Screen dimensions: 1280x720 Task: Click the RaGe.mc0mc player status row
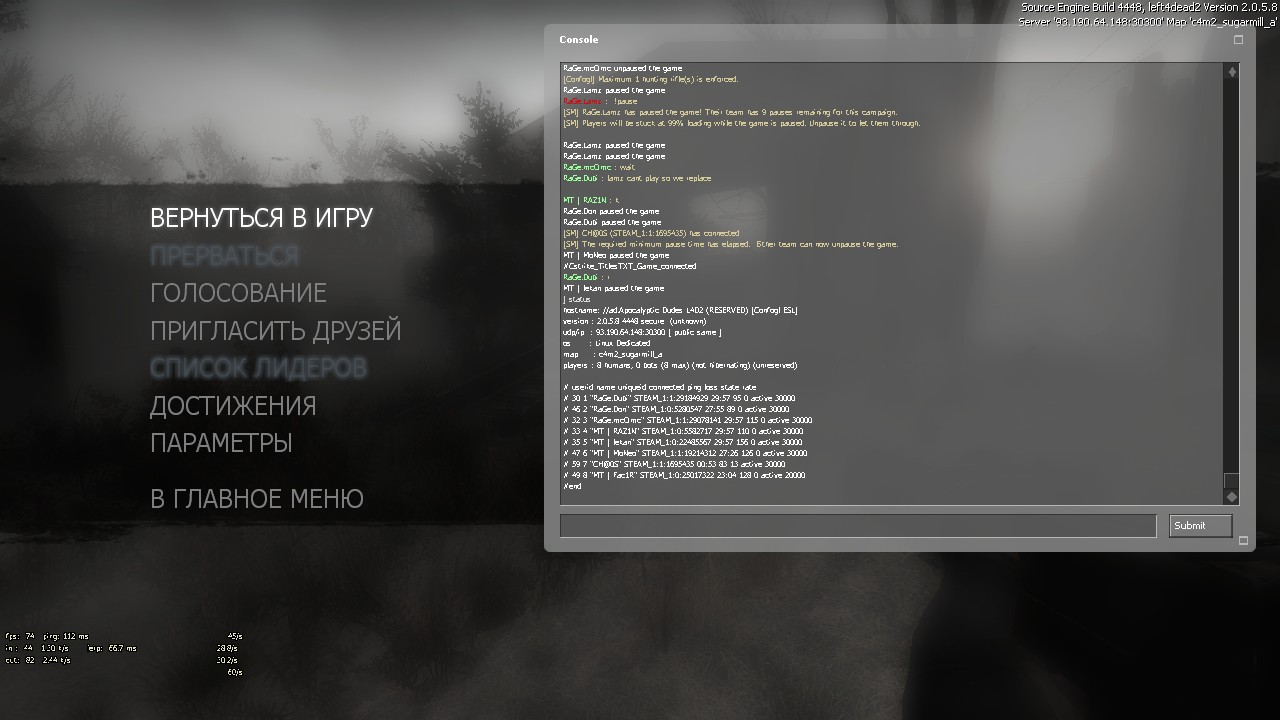pos(687,420)
